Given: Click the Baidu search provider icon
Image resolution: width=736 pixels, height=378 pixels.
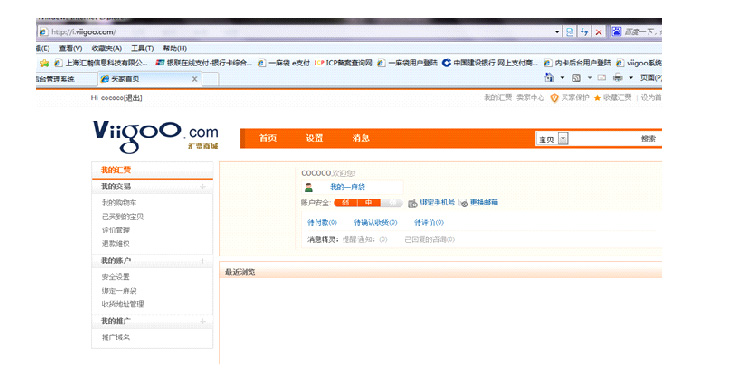Looking at the screenshot, I should (616, 31).
